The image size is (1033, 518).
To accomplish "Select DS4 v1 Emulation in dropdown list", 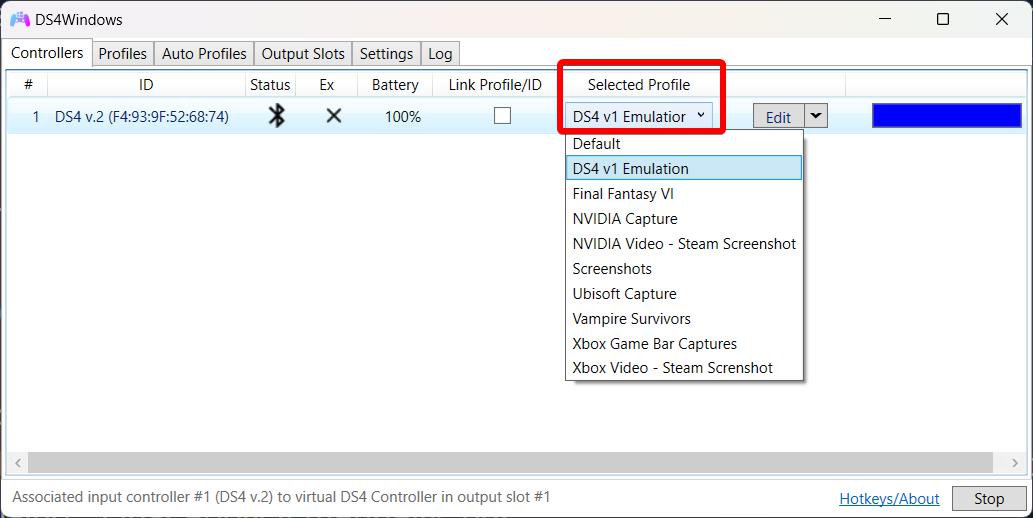I will (684, 168).
